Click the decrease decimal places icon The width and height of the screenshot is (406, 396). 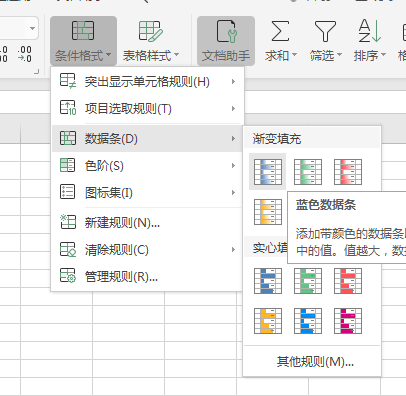[x=25, y=54]
